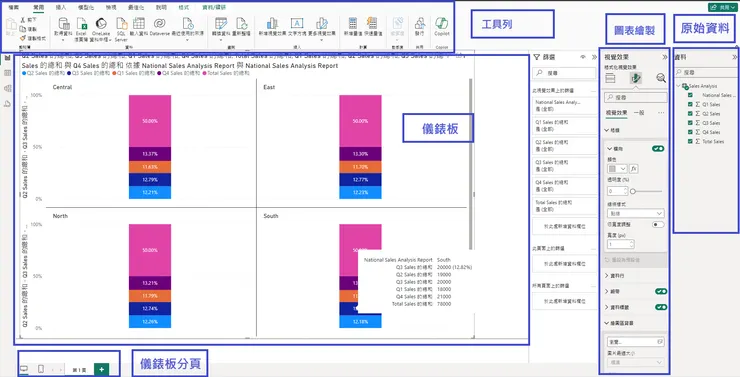The image size is (740, 377).
Task: Switch to the Model view sidebar icon
Action: coord(8,88)
